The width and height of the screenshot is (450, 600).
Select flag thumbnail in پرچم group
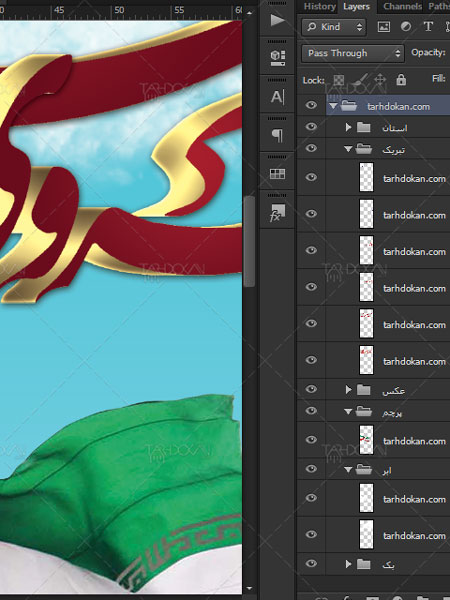click(366, 440)
